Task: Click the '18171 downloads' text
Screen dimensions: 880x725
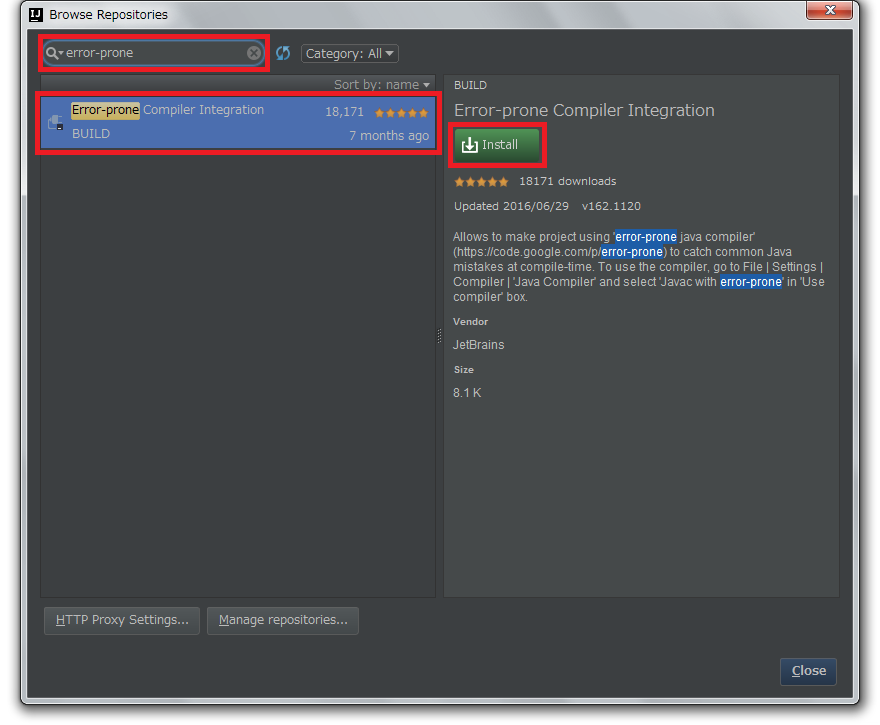Action: pyautogui.click(x=567, y=181)
